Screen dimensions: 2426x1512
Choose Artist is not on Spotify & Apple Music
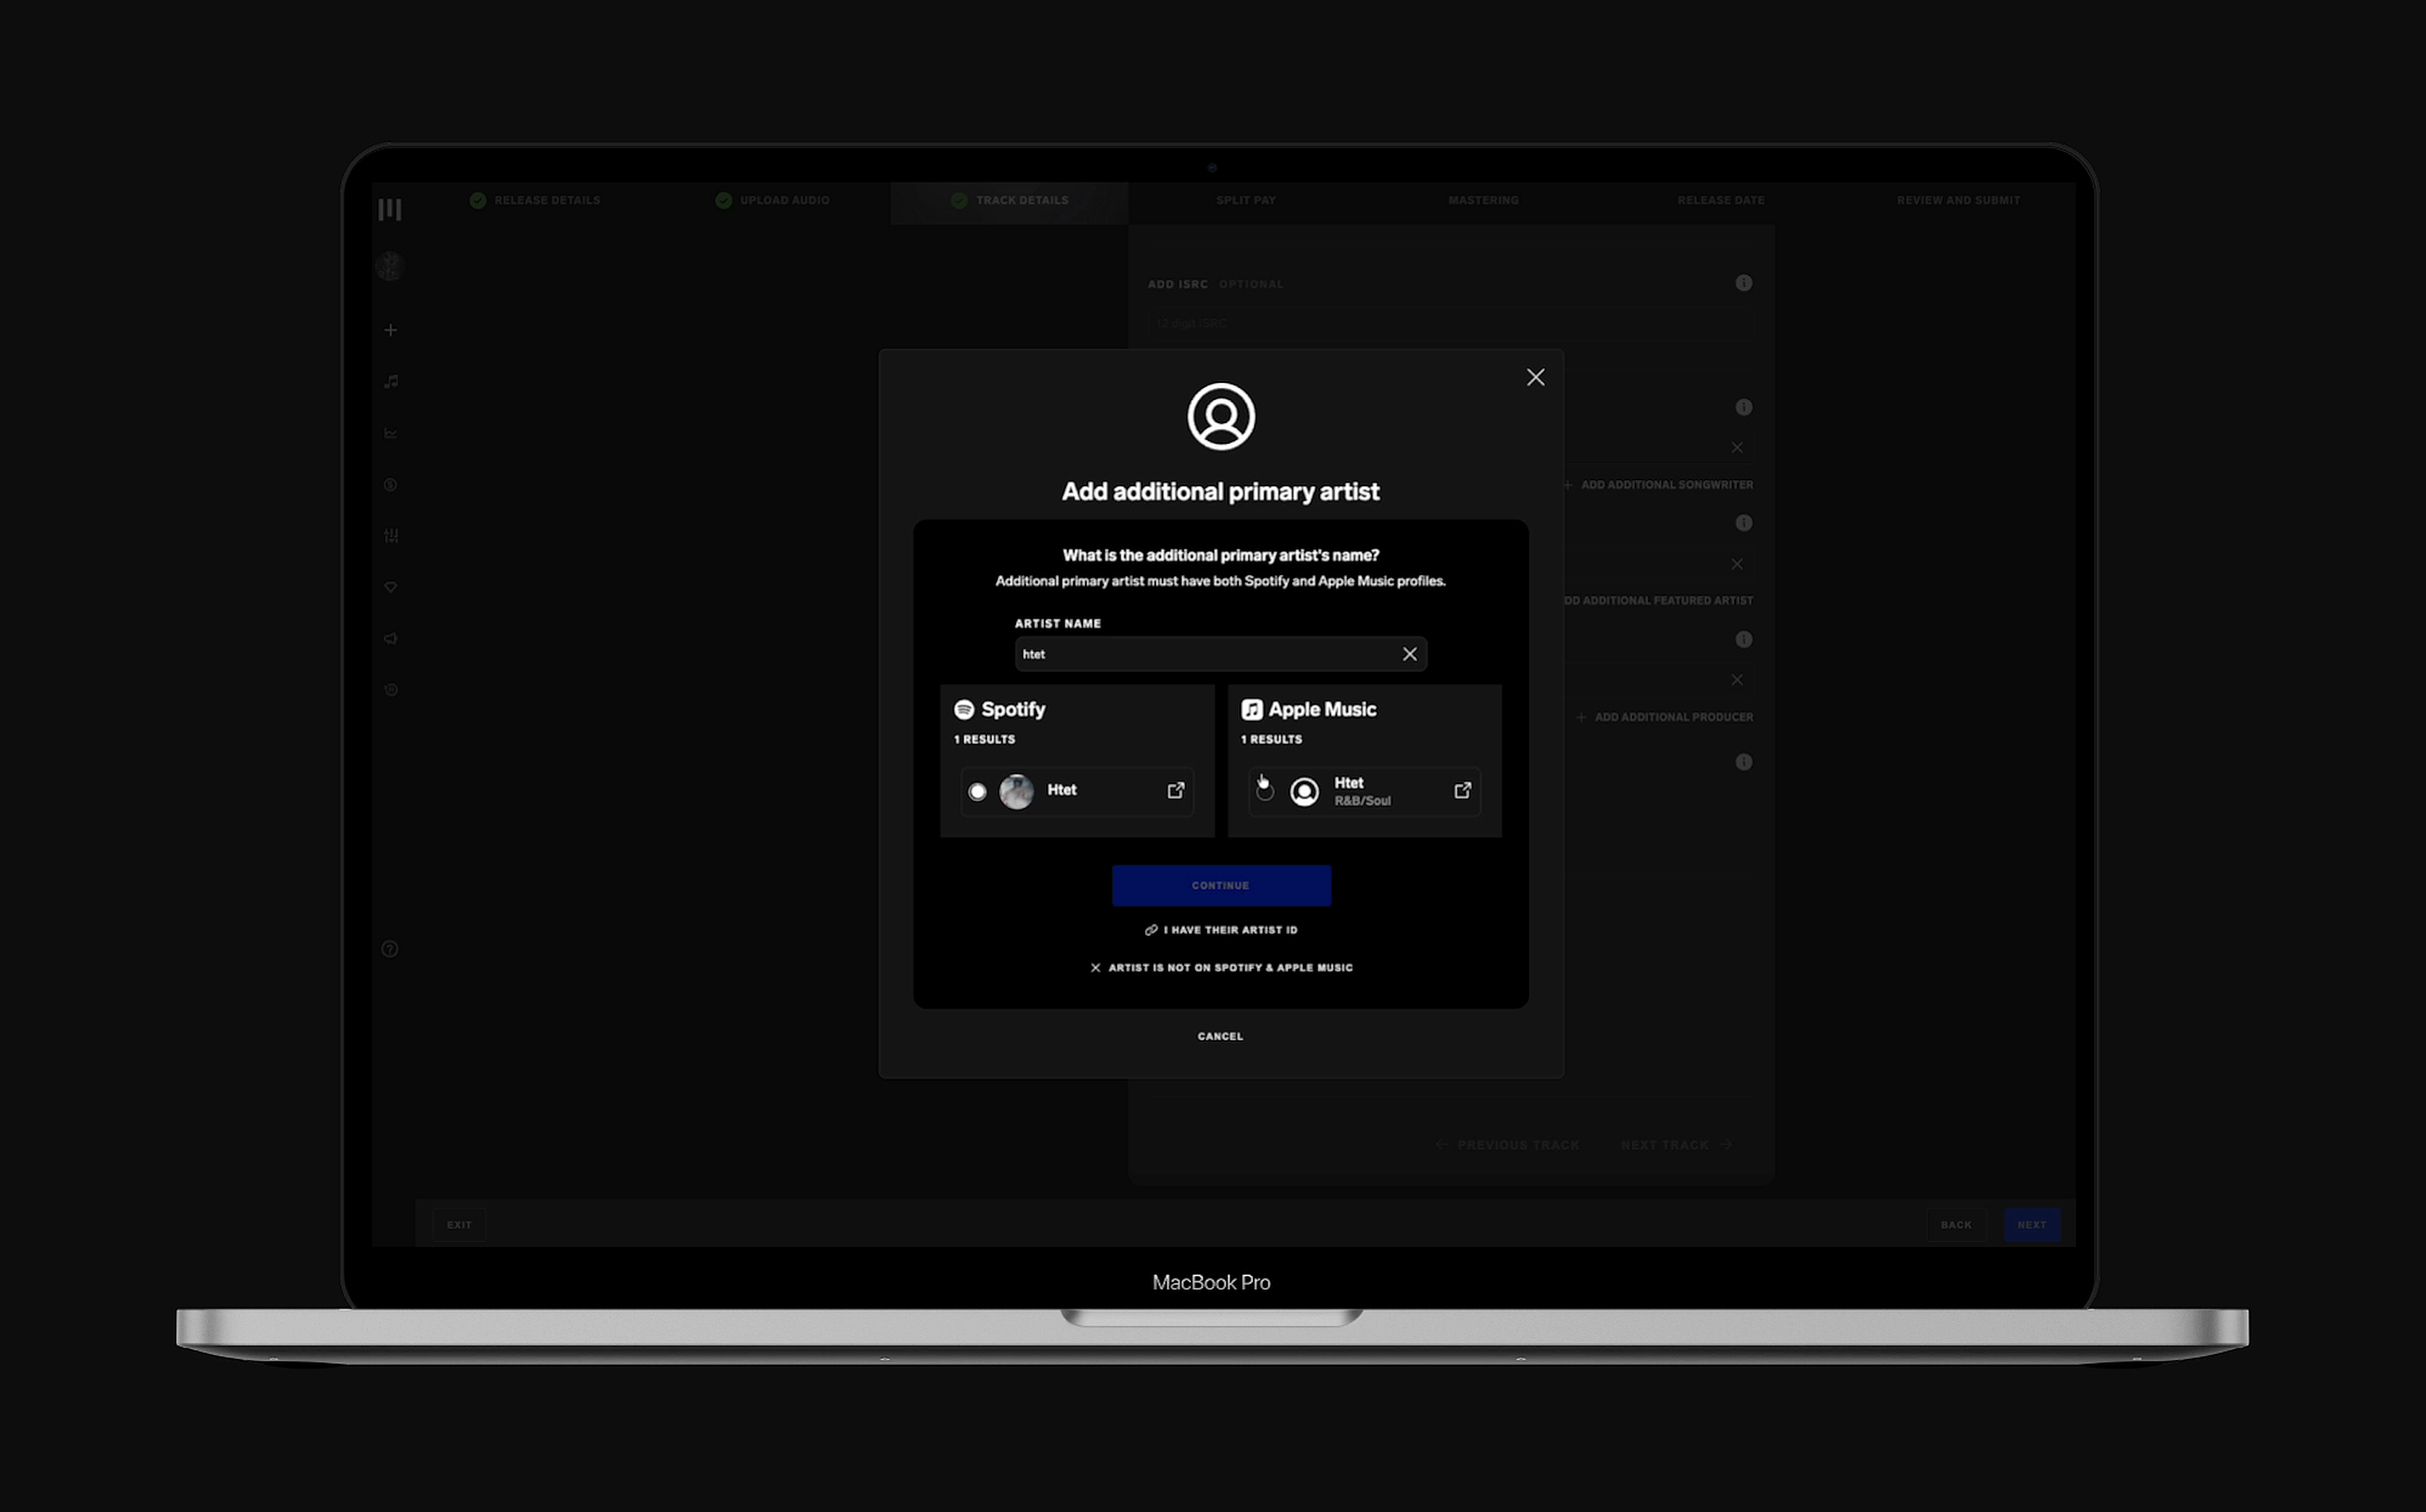[x=1221, y=967]
